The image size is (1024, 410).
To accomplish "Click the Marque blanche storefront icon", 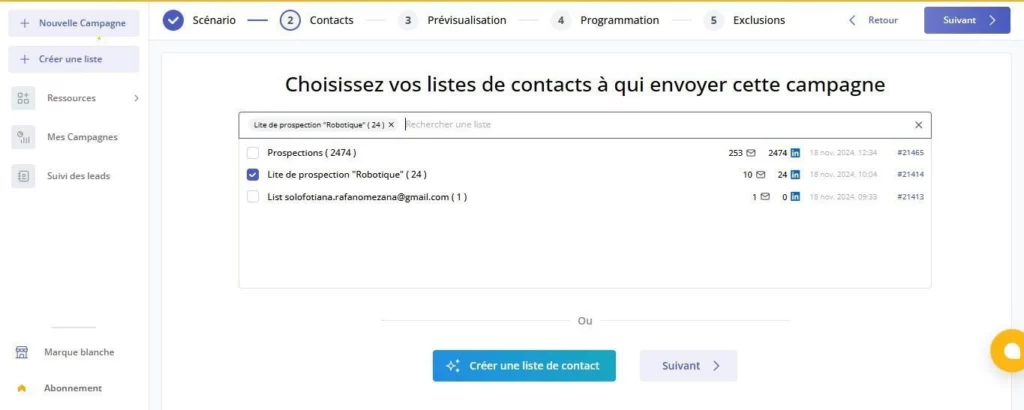I will pos(21,352).
